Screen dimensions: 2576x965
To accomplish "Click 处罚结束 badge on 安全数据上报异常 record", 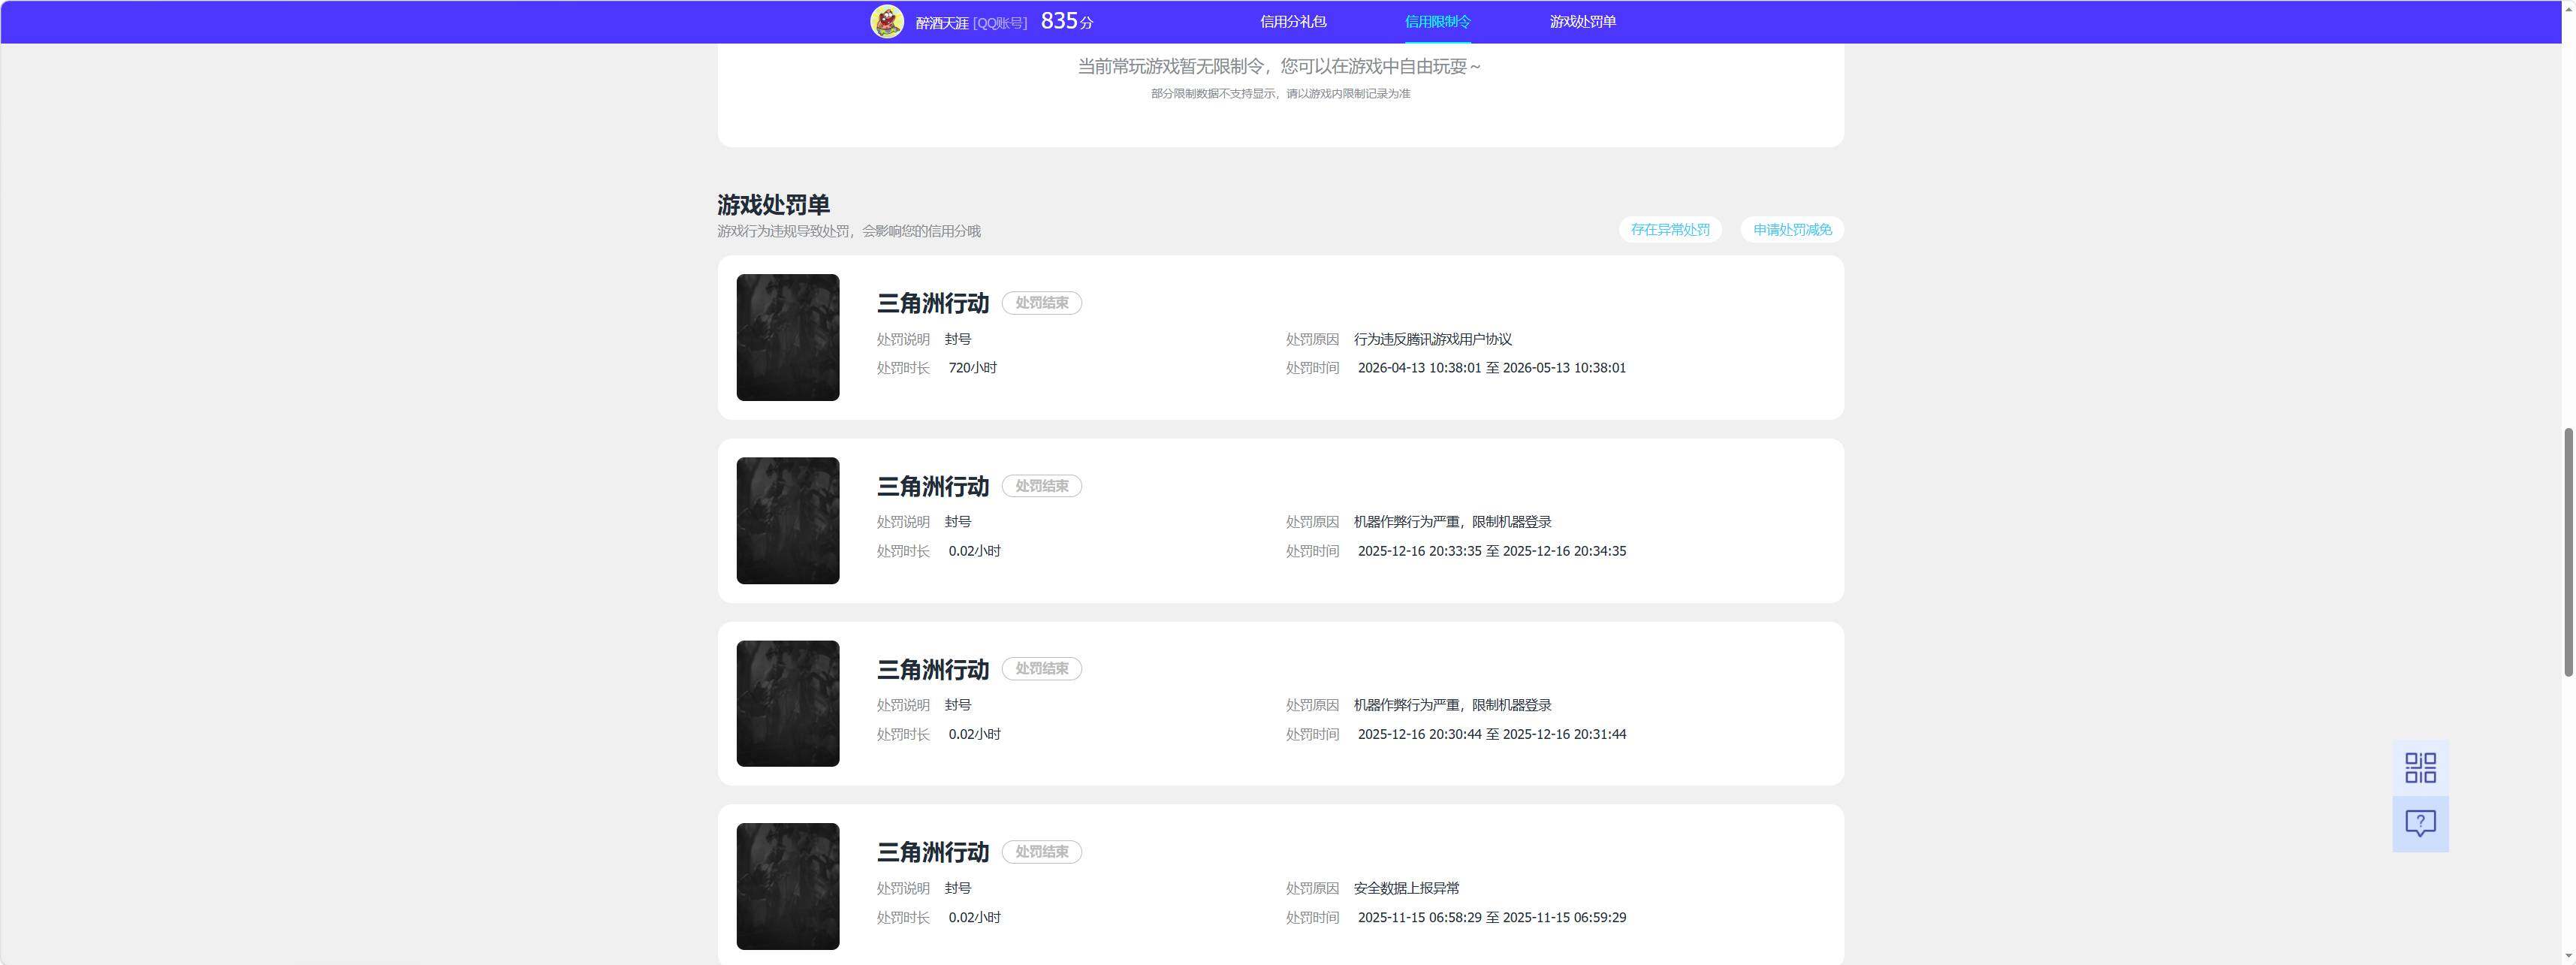I will click(1042, 852).
